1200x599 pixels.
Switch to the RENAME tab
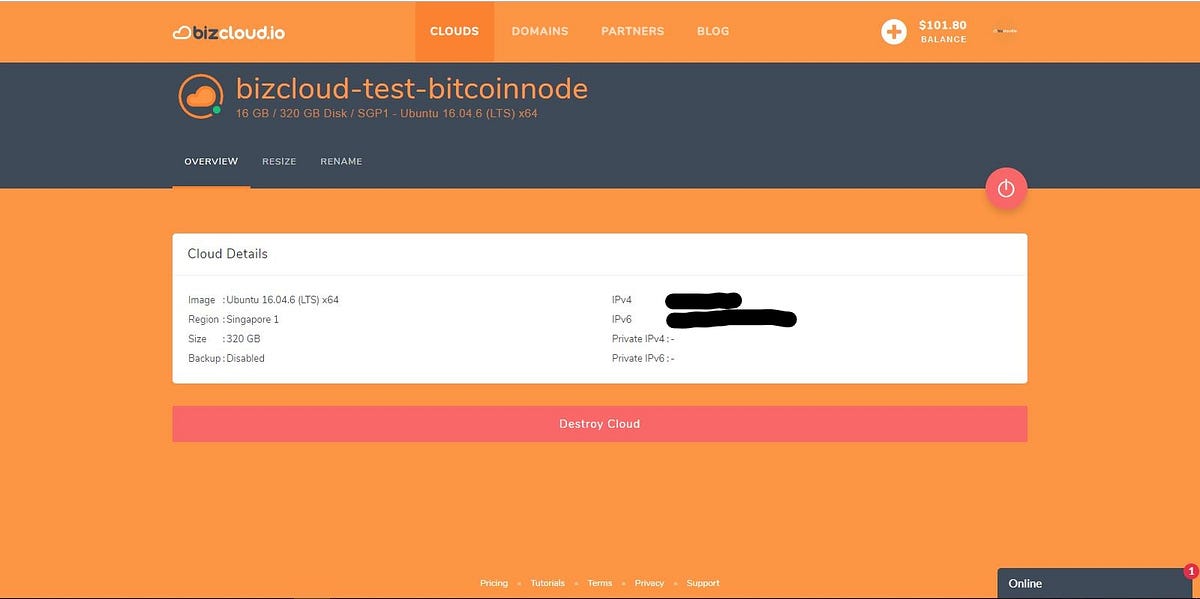click(341, 160)
